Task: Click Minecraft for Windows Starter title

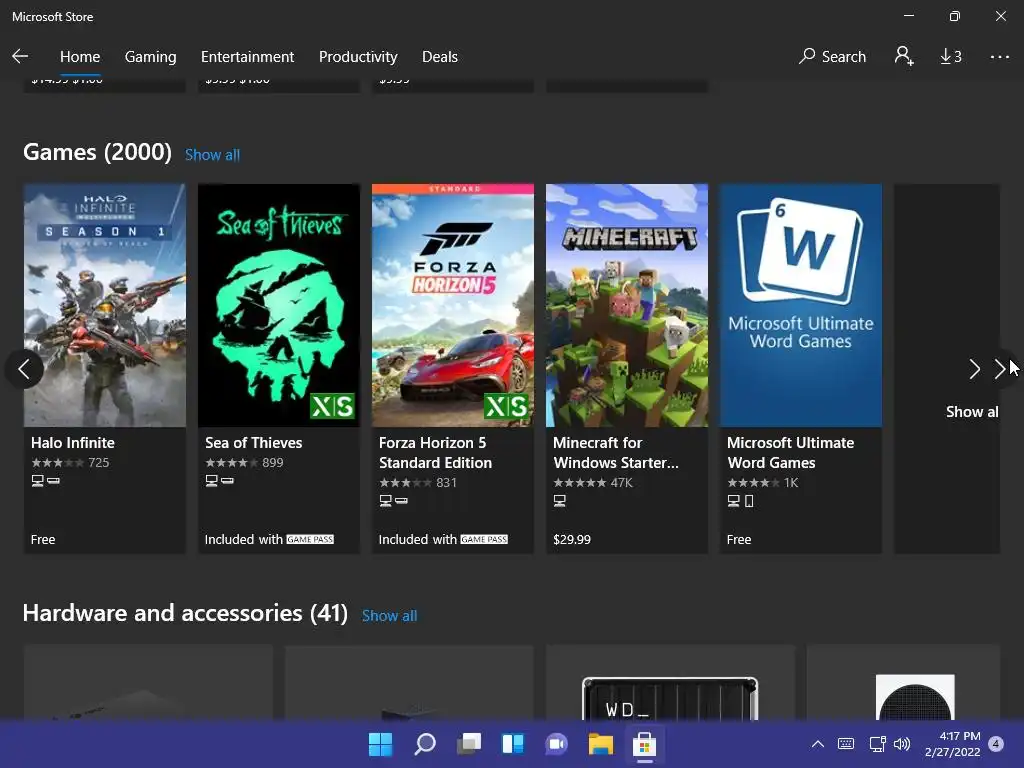Action: click(x=616, y=453)
